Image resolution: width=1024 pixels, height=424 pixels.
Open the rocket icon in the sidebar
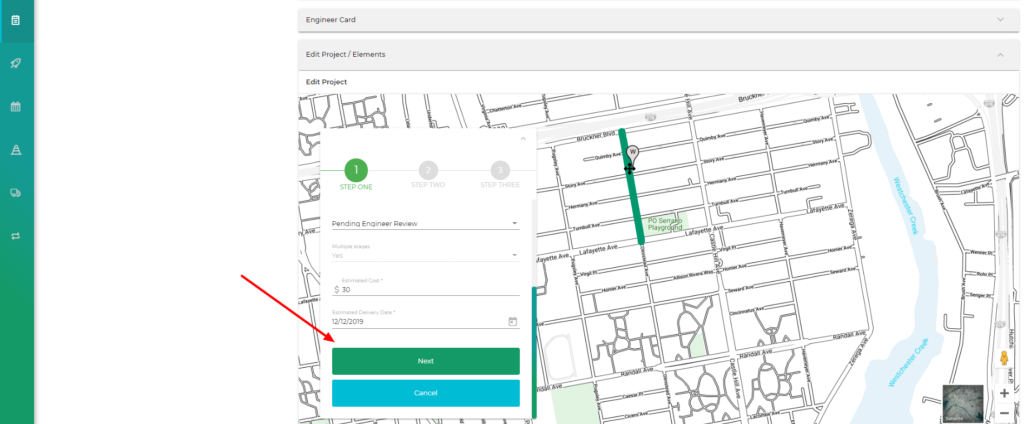[x=16, y=63]
